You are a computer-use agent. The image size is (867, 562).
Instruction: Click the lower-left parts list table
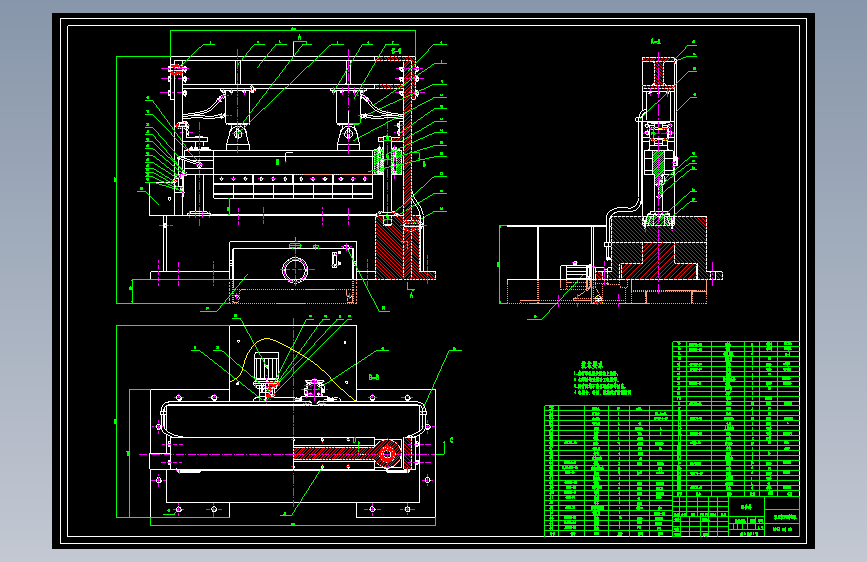click(x=608, y=471)
